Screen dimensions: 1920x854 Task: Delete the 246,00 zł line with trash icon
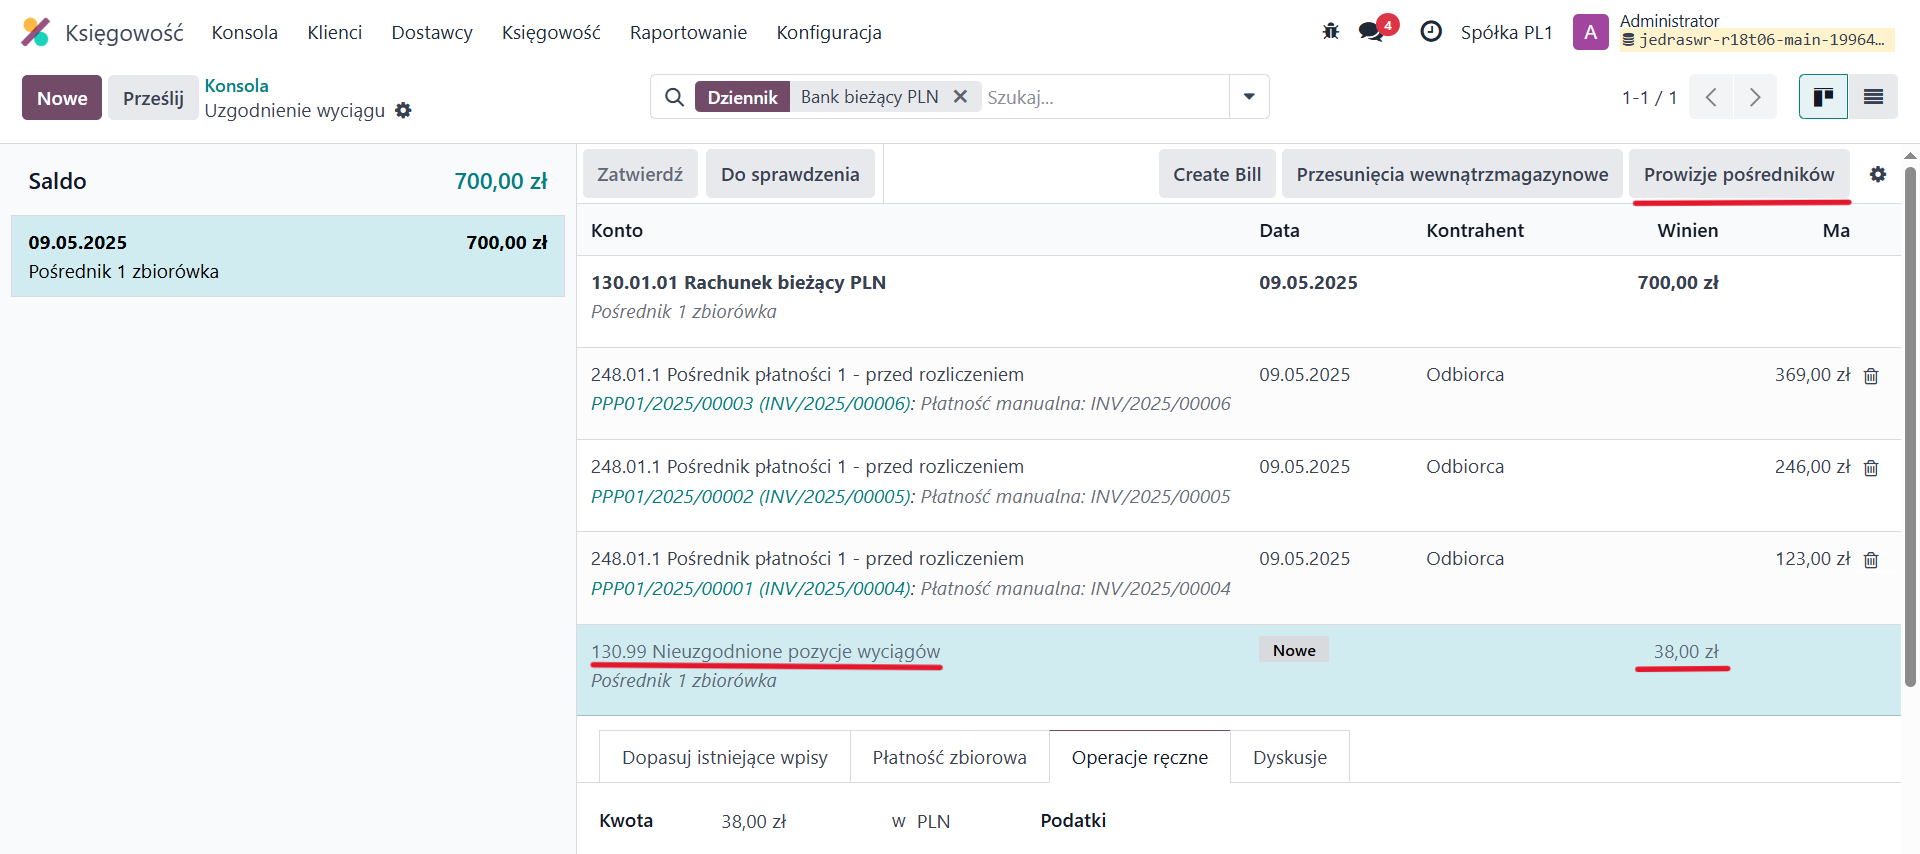(1871, 468)
